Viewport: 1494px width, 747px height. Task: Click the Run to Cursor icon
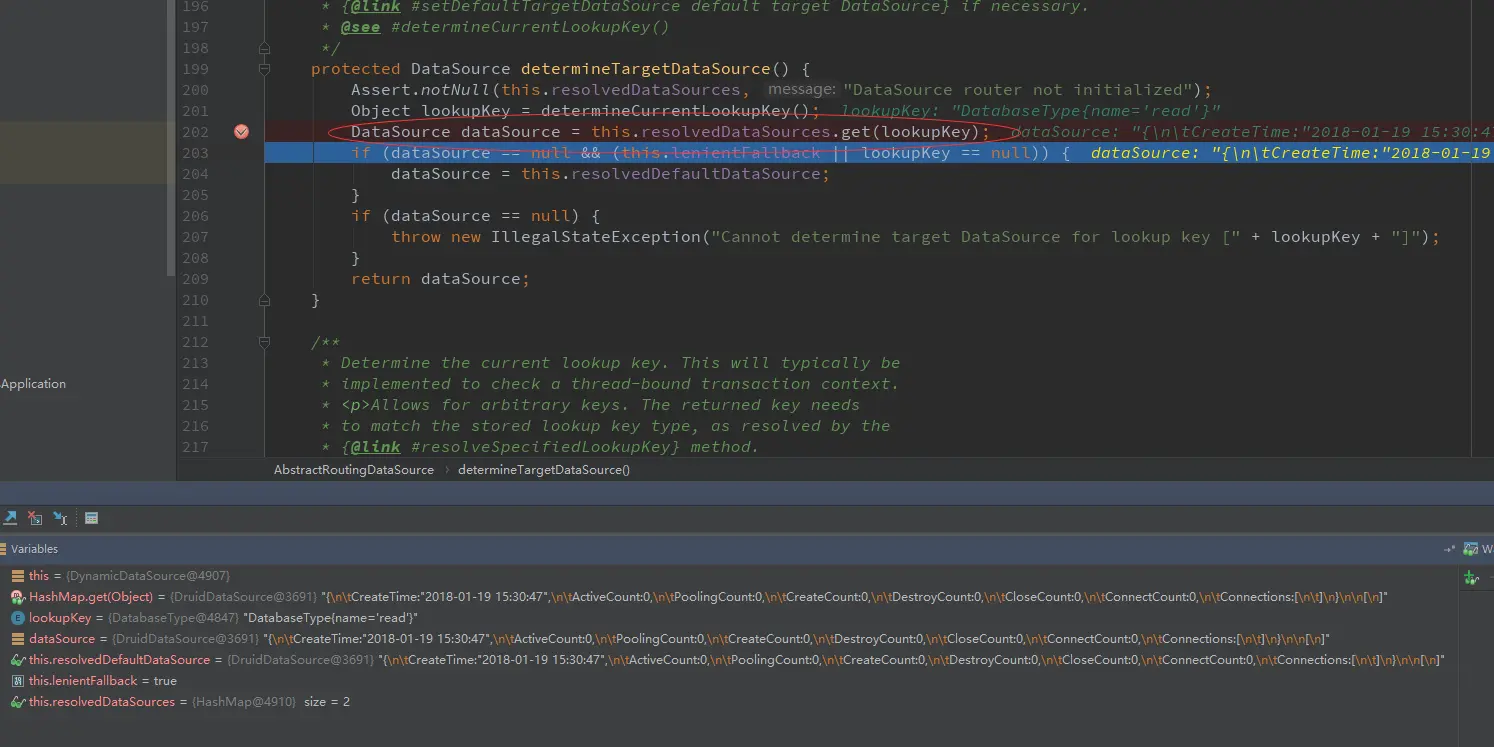60,518
